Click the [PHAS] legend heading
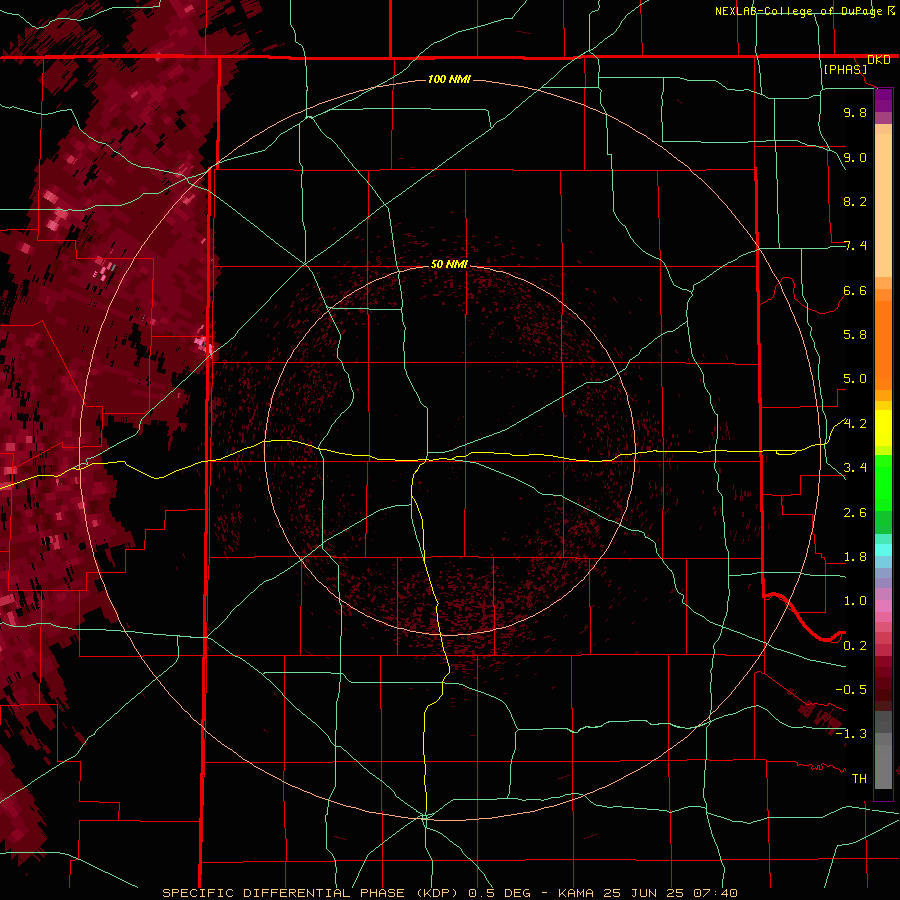 (x=845, y=69)
